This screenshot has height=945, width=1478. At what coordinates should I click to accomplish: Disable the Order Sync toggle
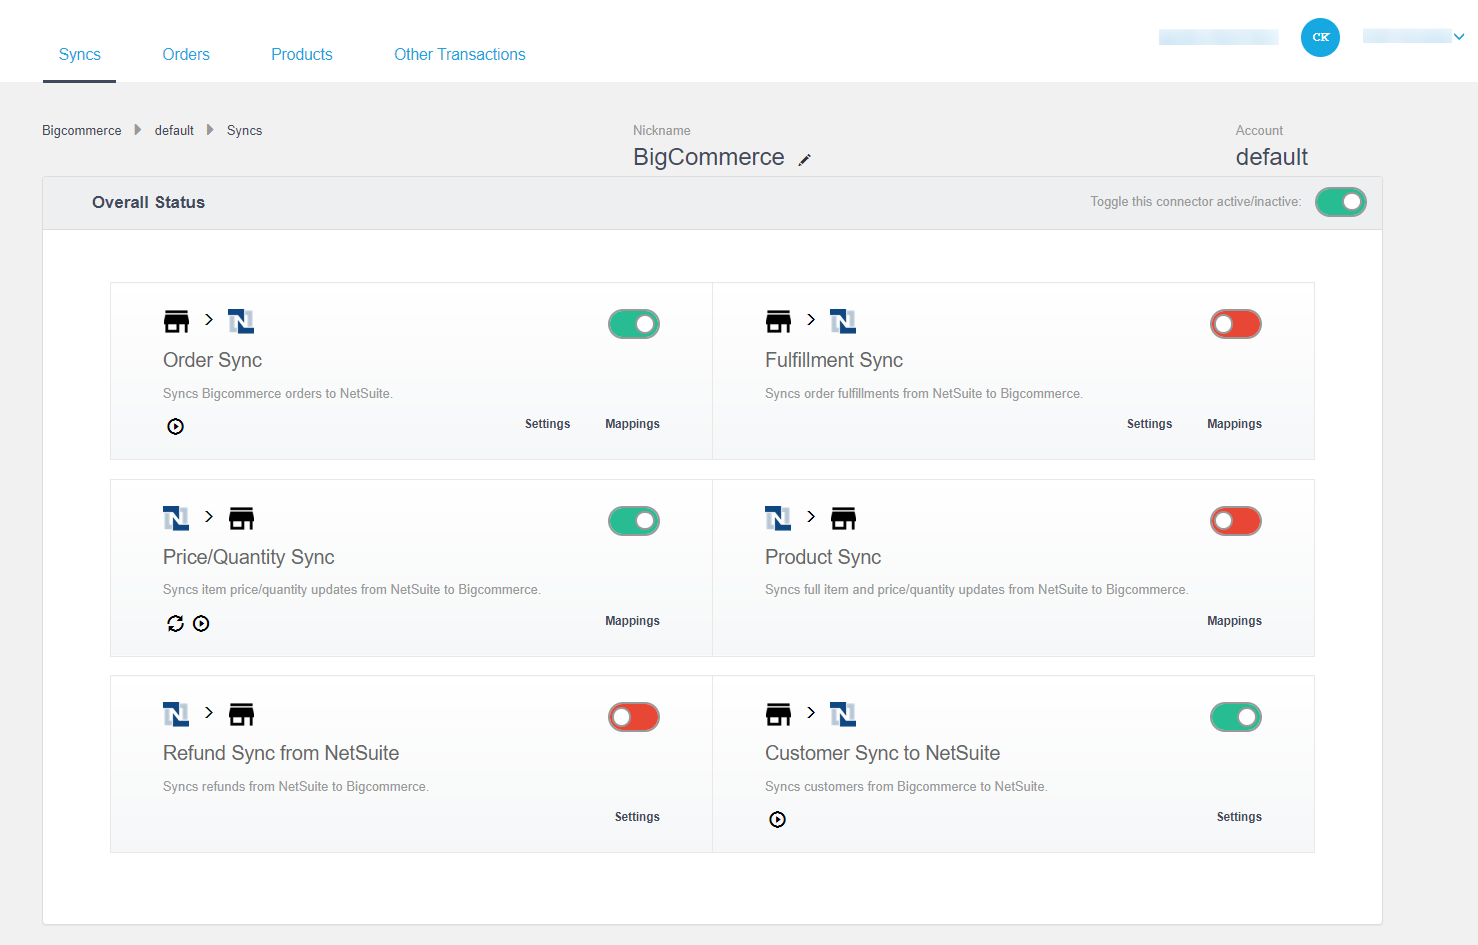click(x=634, y=324)
